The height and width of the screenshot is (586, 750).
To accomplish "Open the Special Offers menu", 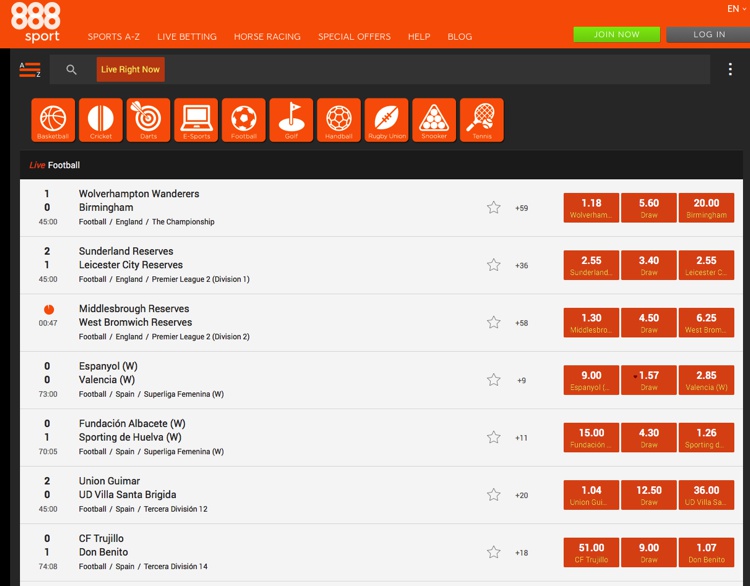I will point(354,37).
